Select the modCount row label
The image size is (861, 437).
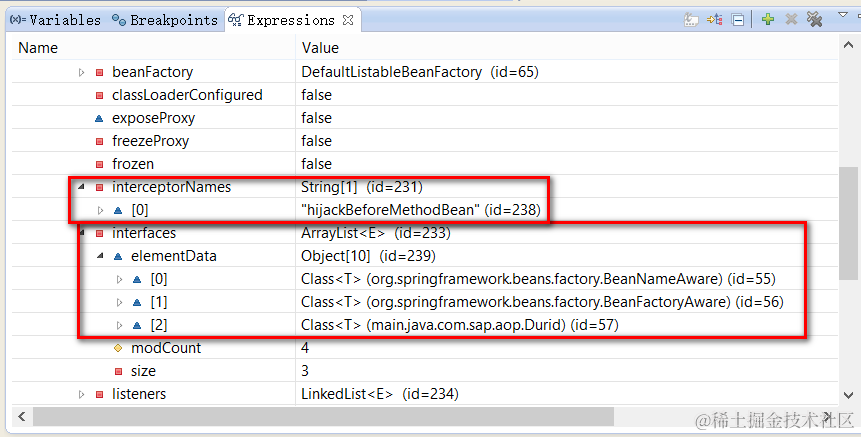point(166,348)
